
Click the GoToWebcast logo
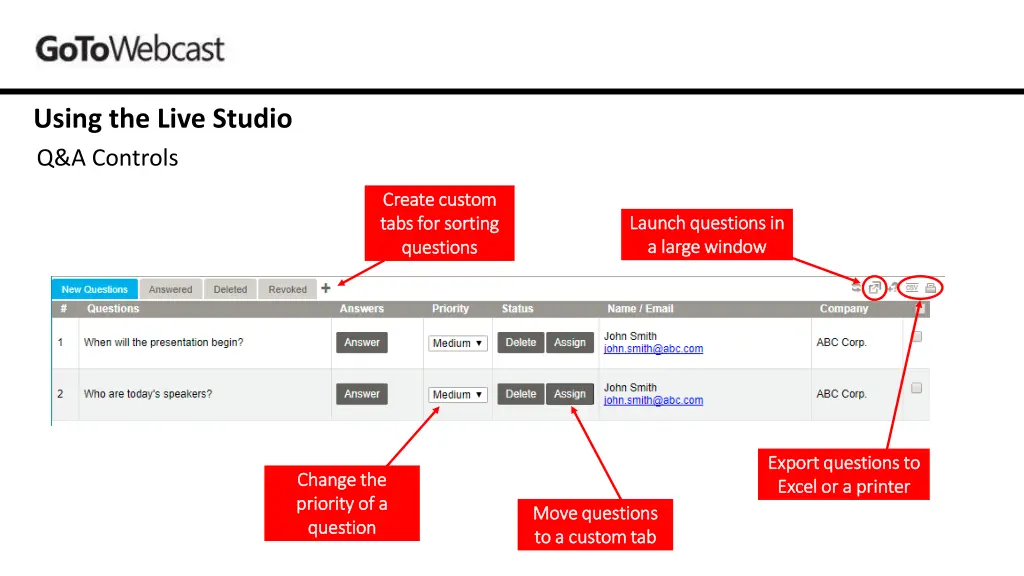point(130,49)
